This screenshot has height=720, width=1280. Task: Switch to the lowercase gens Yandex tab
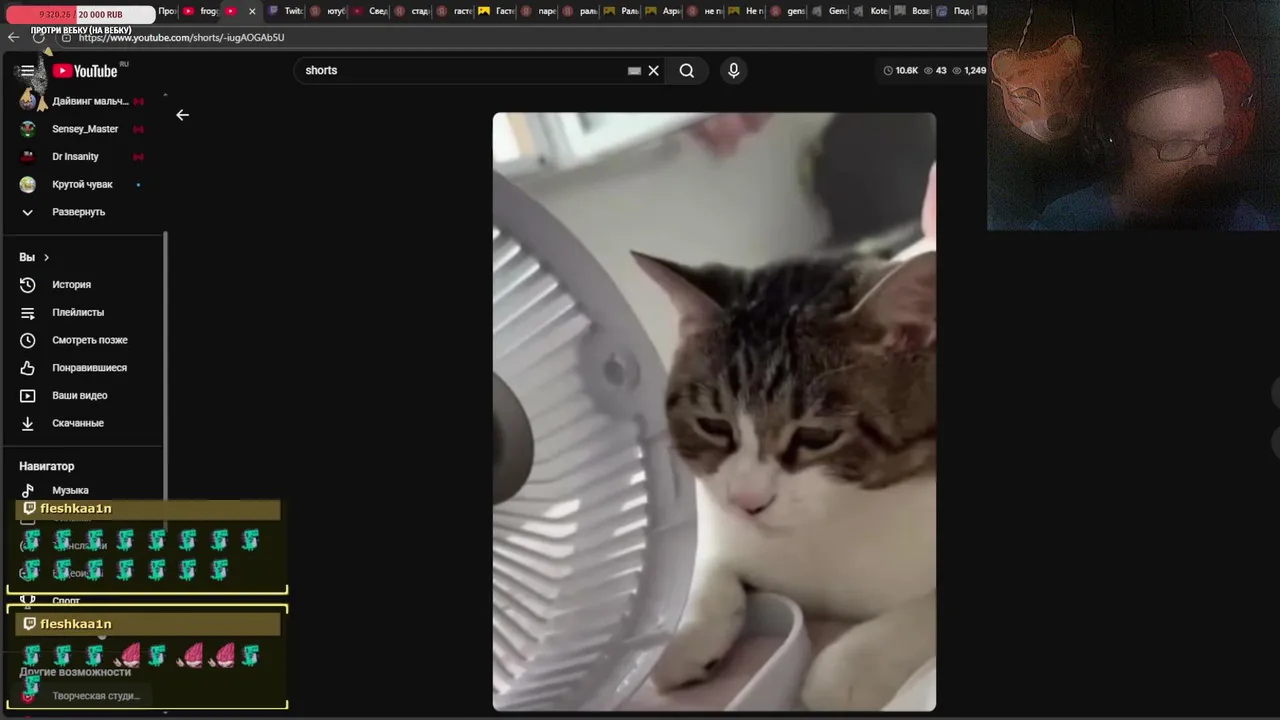788,11
